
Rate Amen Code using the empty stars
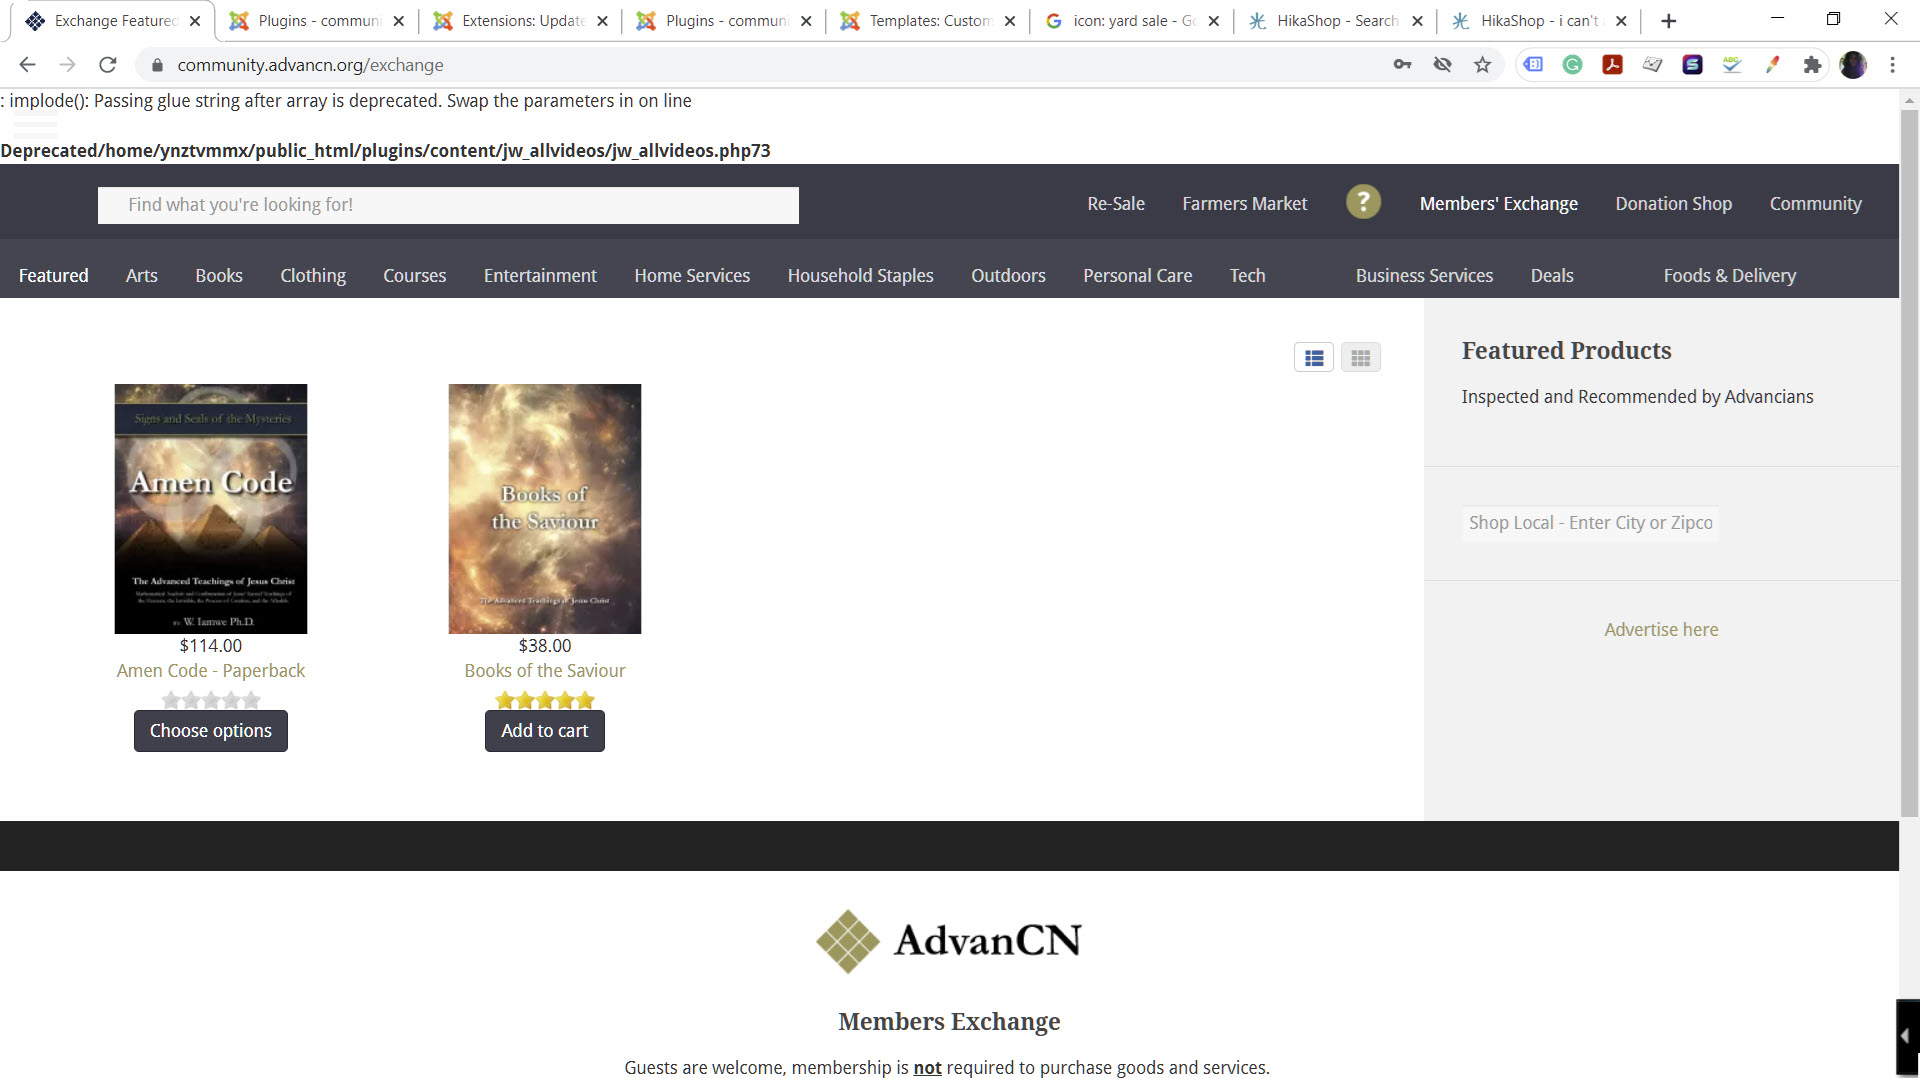pos(211,700)
